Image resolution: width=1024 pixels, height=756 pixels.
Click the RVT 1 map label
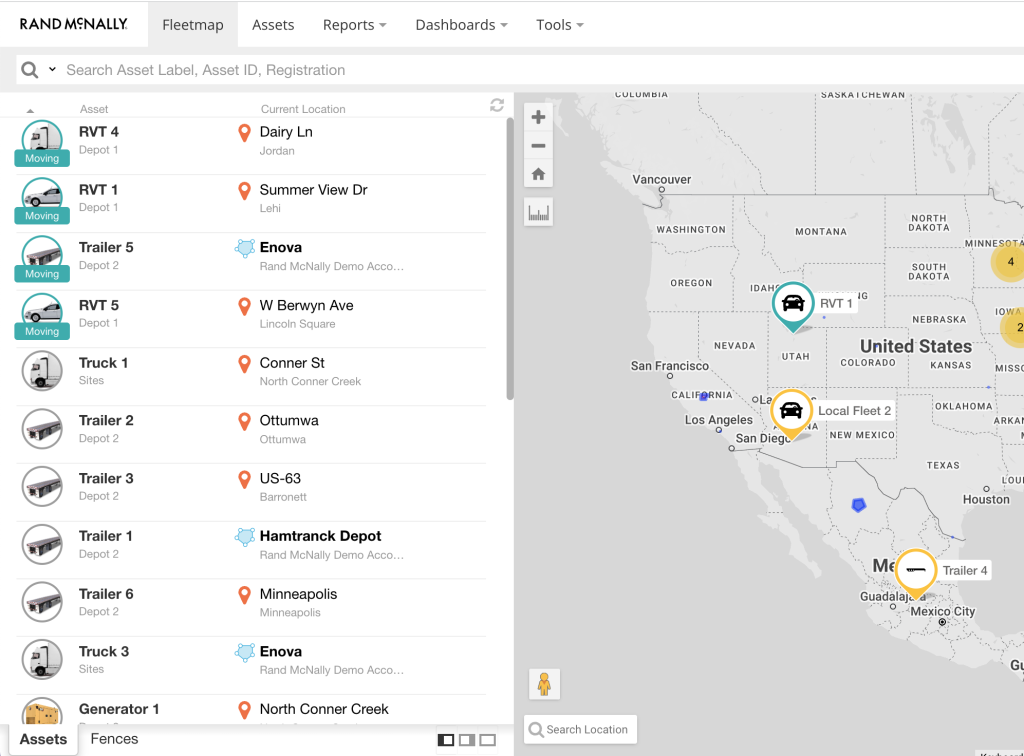[x=836, y=304]
